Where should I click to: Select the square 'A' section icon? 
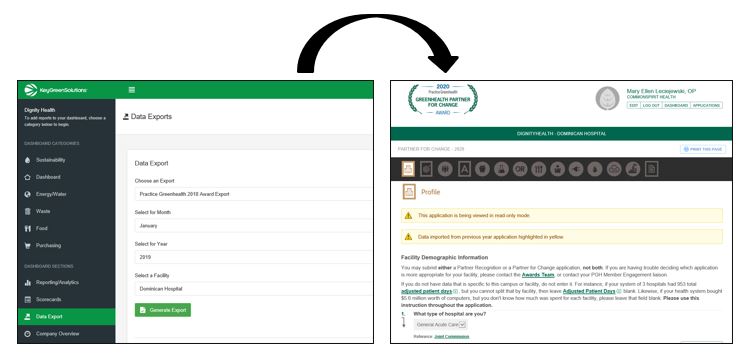coord(464,169)
